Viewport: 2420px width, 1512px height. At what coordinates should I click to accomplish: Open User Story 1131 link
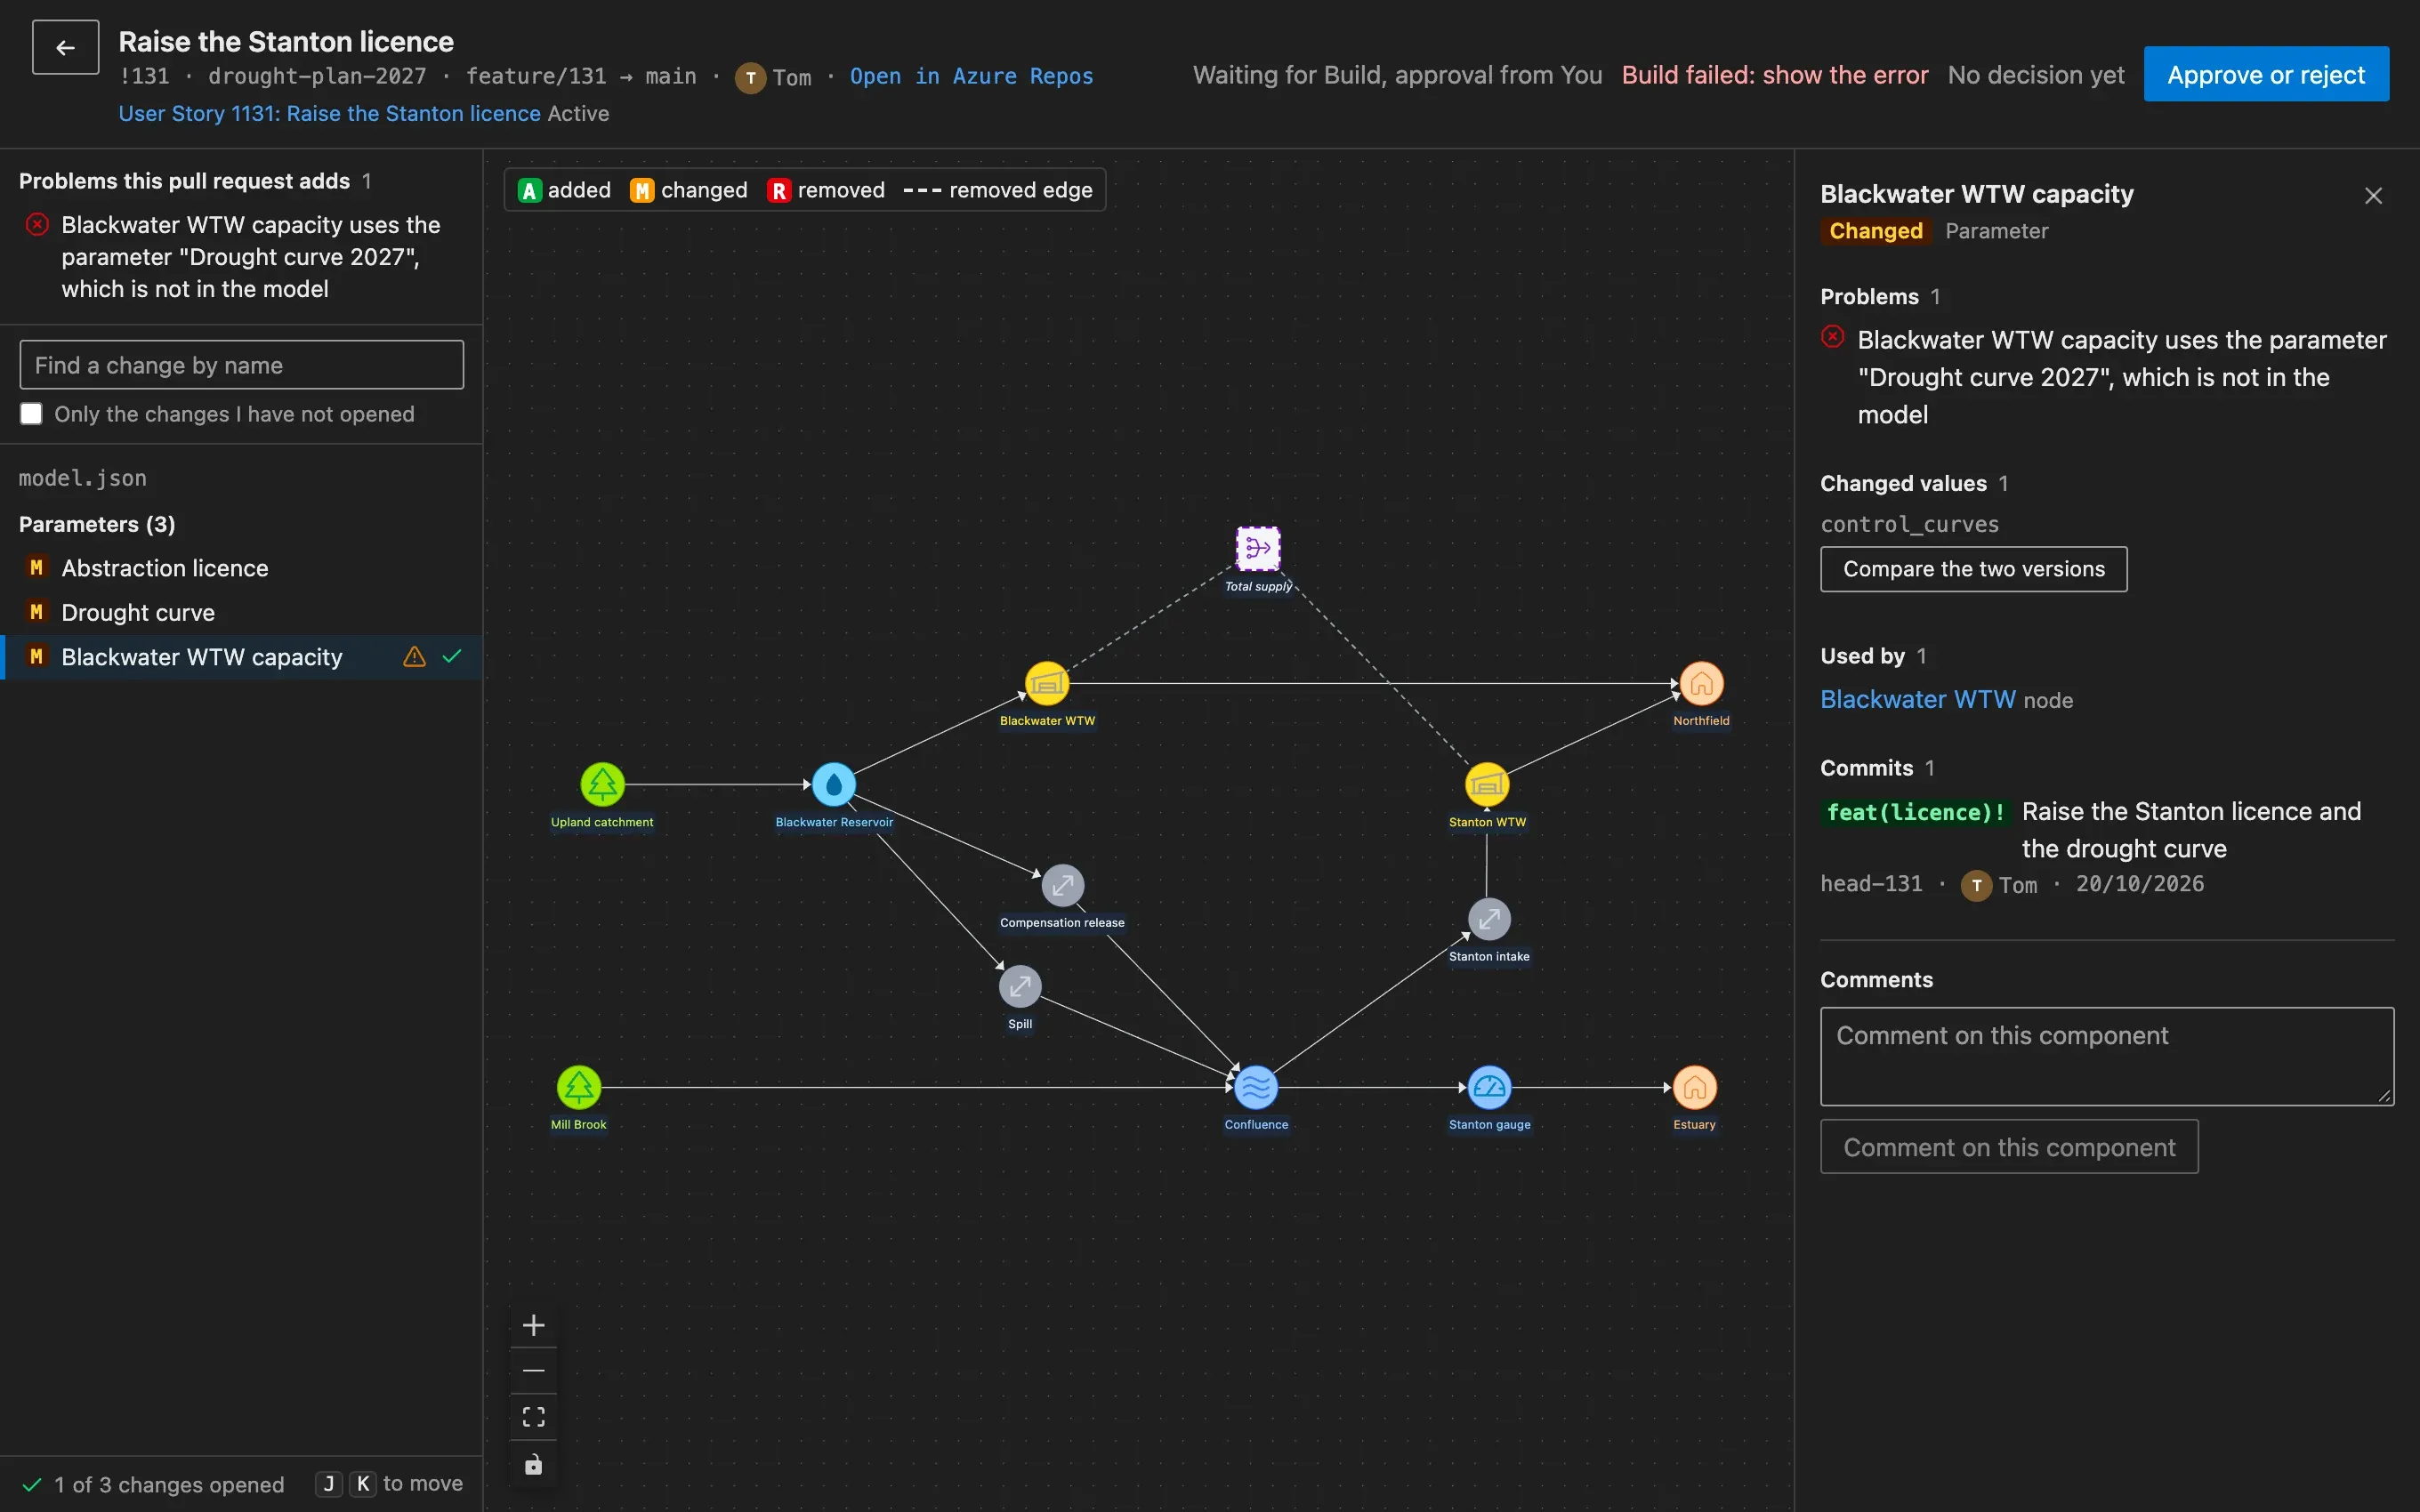click(x=330, y=113)
